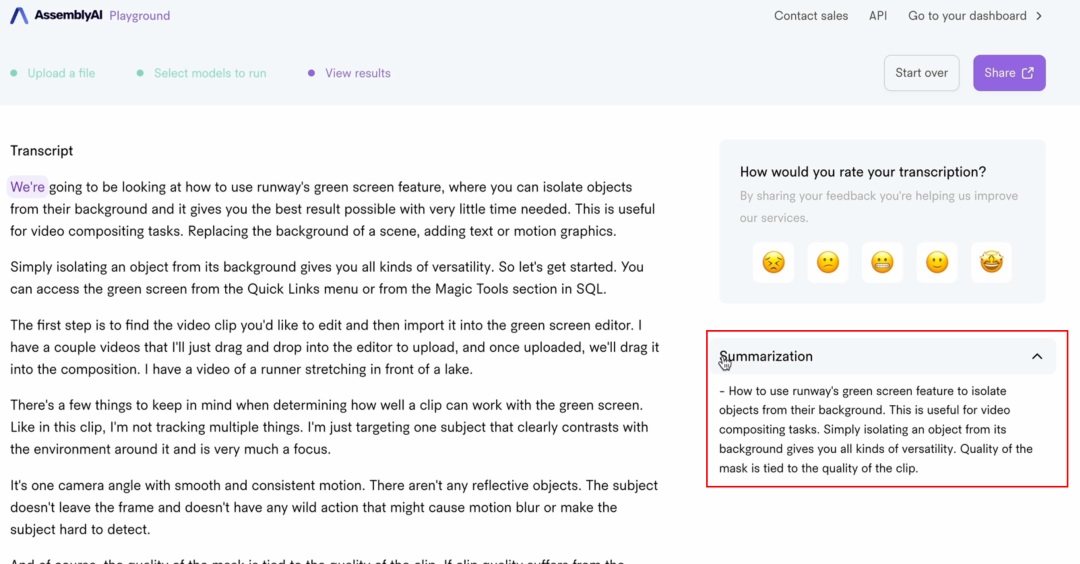
Task: Rate transcription with the slightly smiling emoji
Action: click(x=937, y=262)
